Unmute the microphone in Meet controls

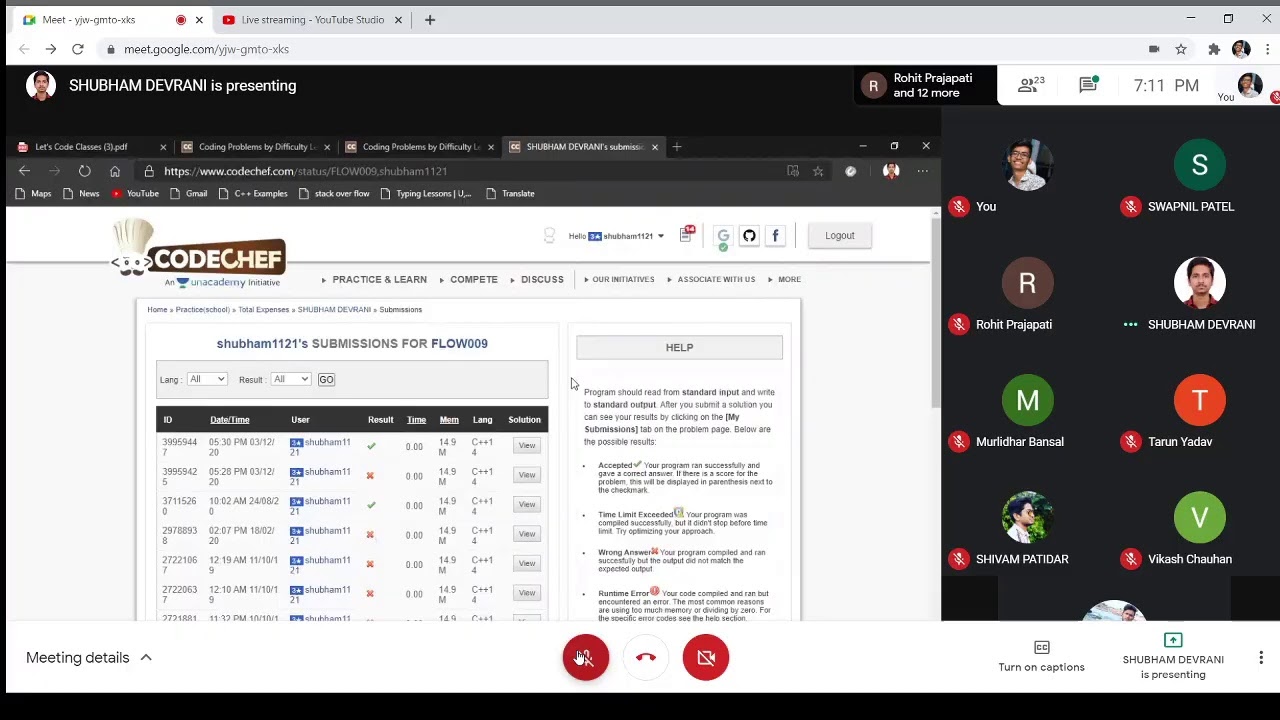click(x=585, y=657)
